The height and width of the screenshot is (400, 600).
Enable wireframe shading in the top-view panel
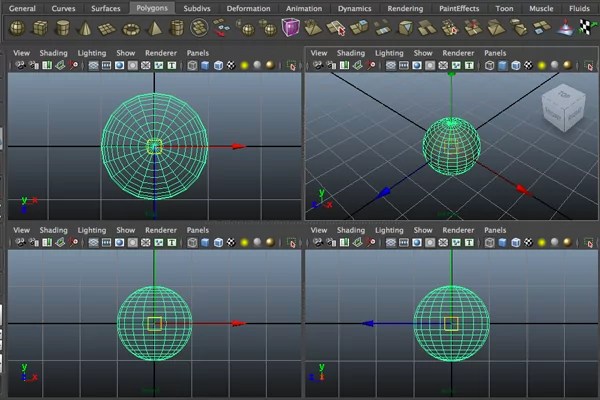click(192, 66)
